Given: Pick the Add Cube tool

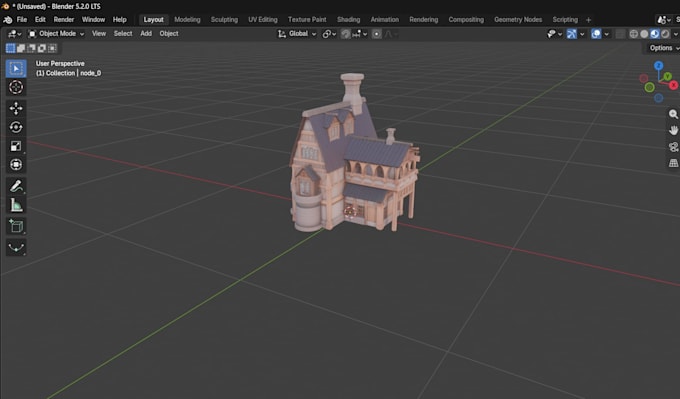Looking at the screenshot, I should (16, 226).
